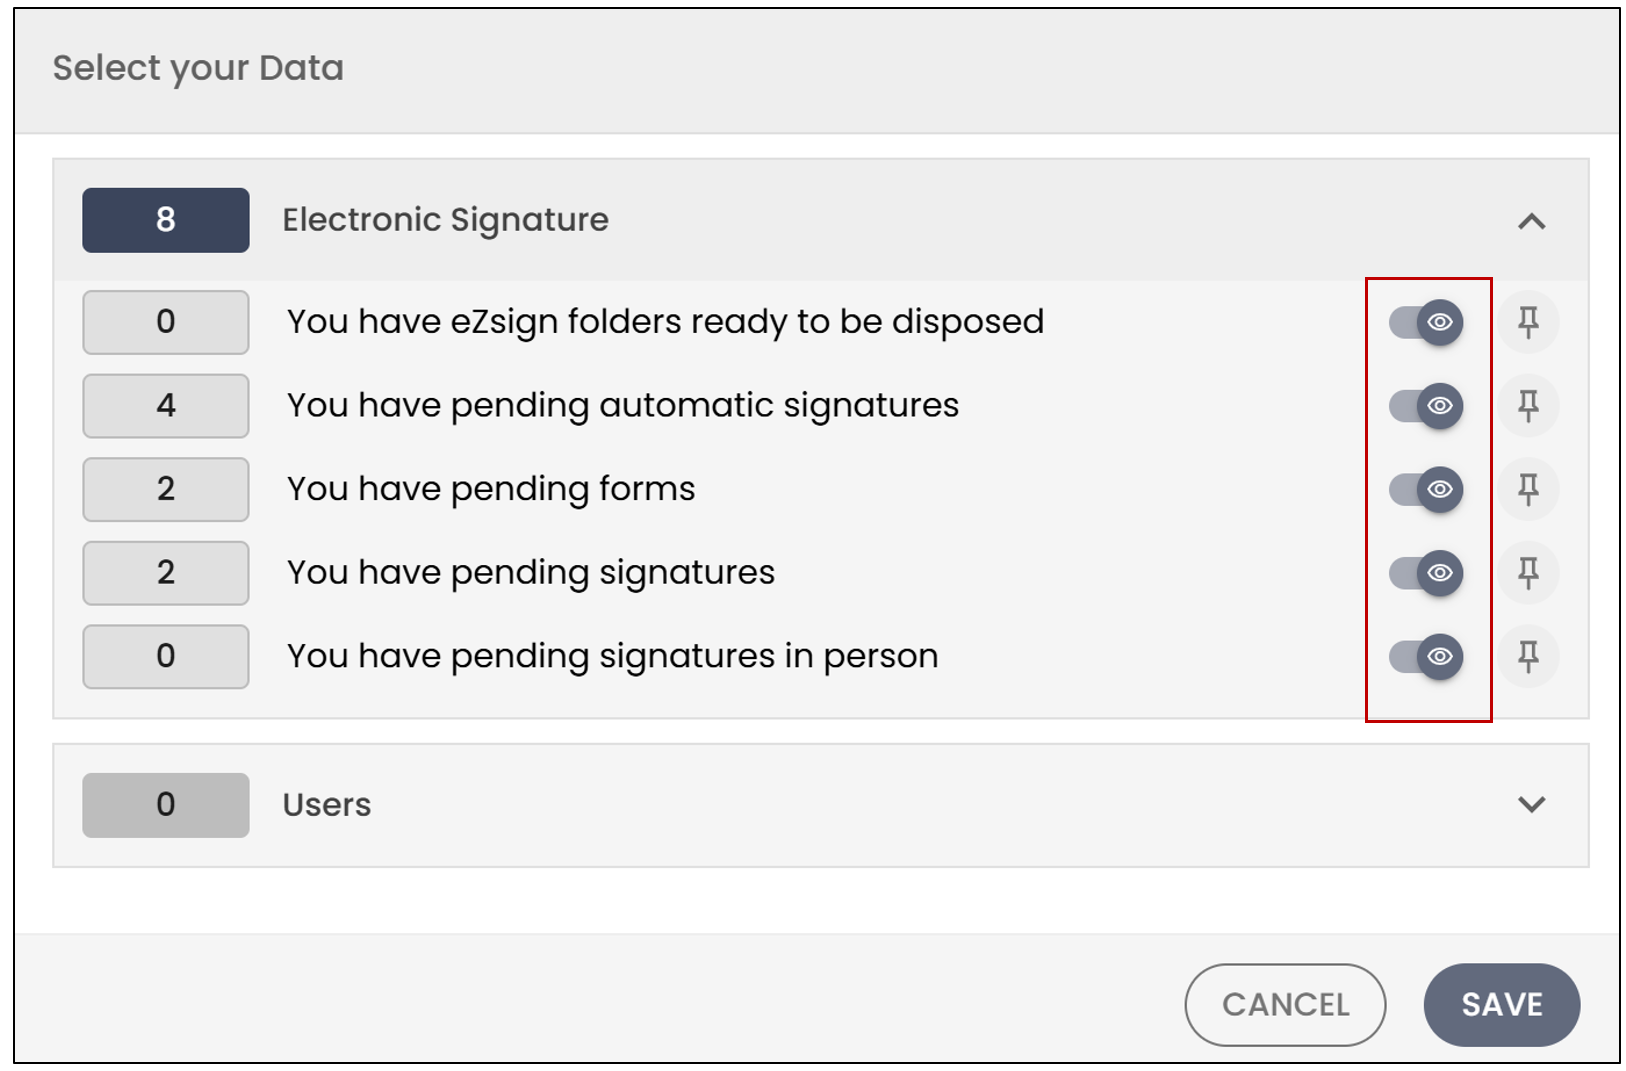Pin the pending signatures item
Viewport: 1626px width, 1071px height.
[1528, 572]
